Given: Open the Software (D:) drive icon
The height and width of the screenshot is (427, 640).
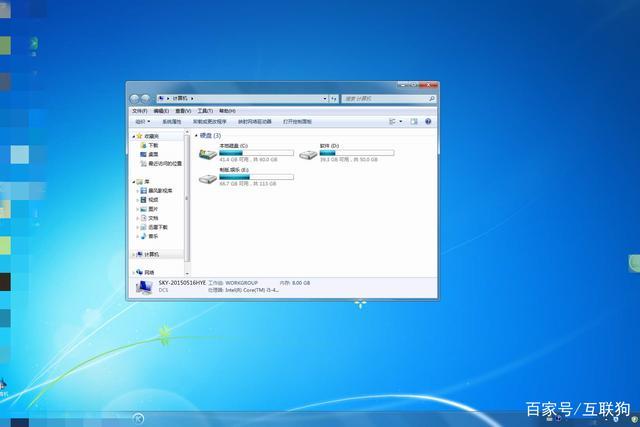Looking at the screenshot, I should click(308, 153).
